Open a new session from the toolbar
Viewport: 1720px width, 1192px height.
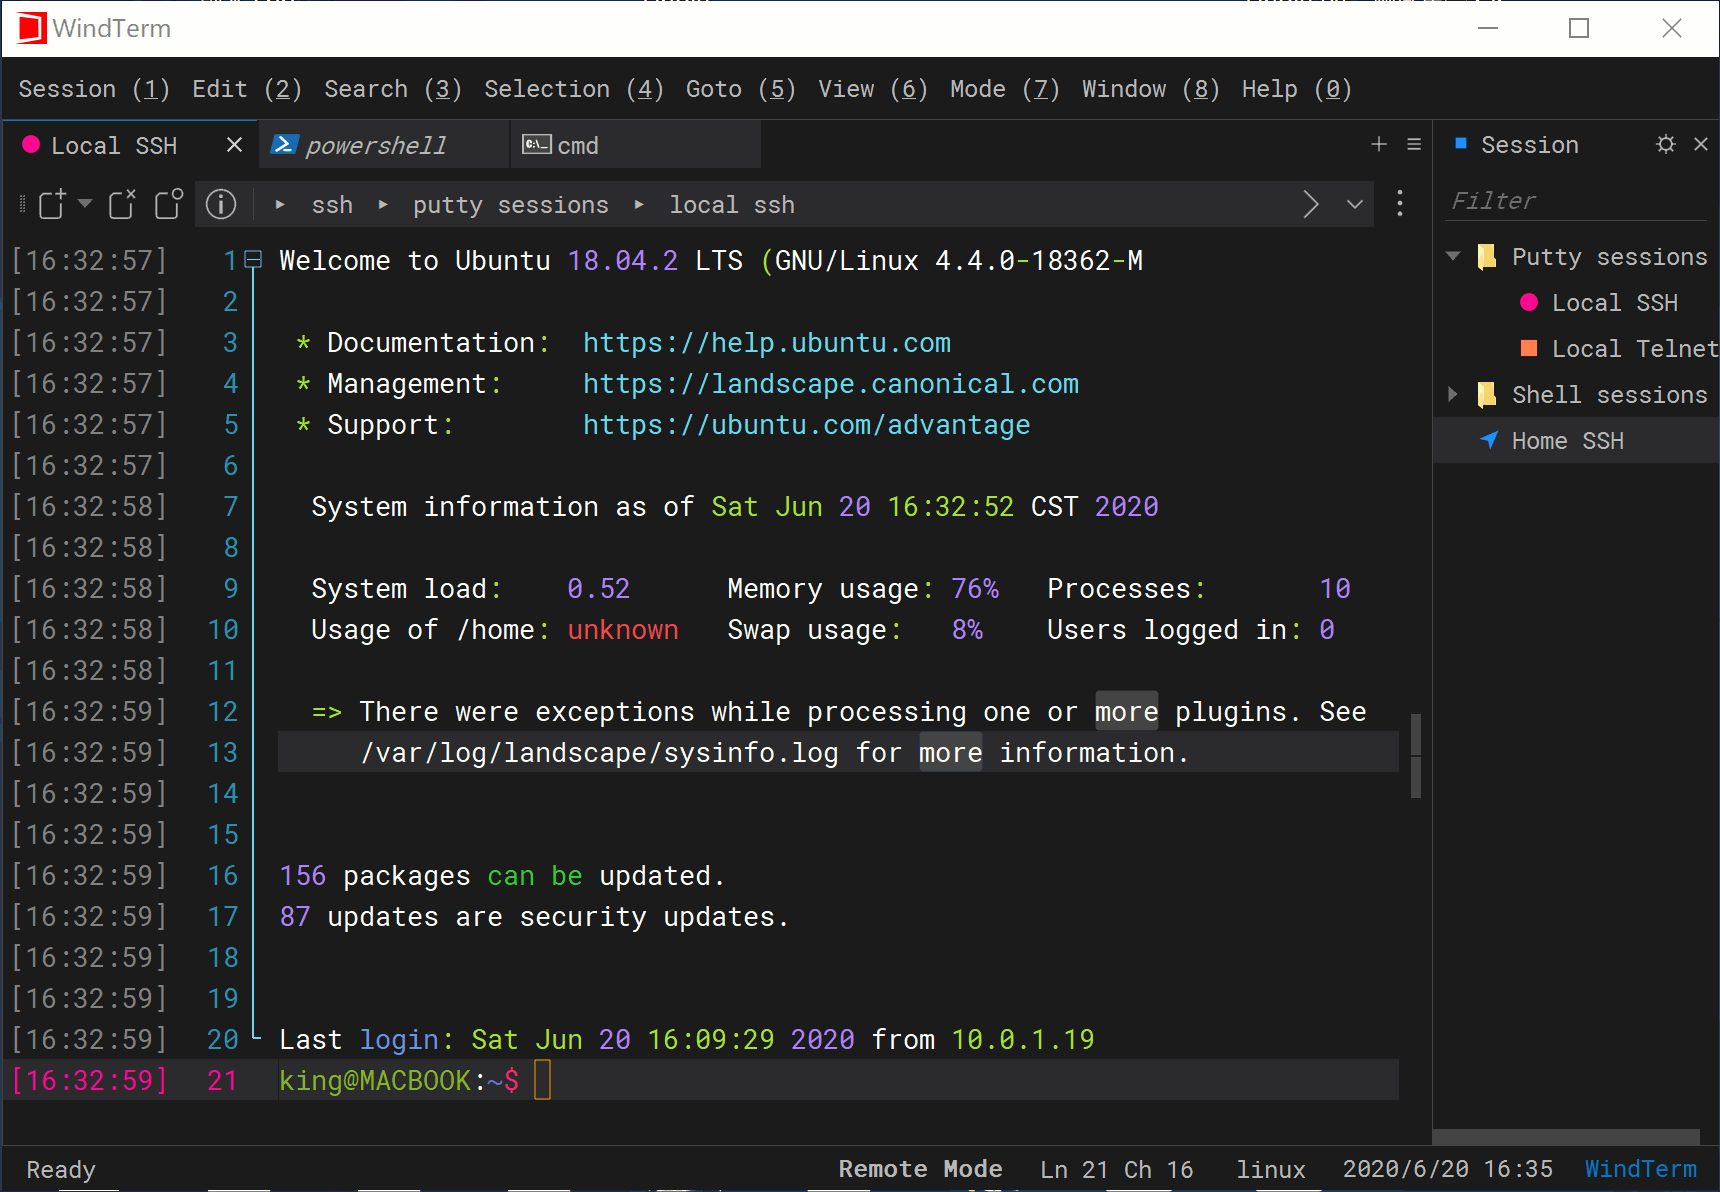pyautogui.click(x=52, y=204)
